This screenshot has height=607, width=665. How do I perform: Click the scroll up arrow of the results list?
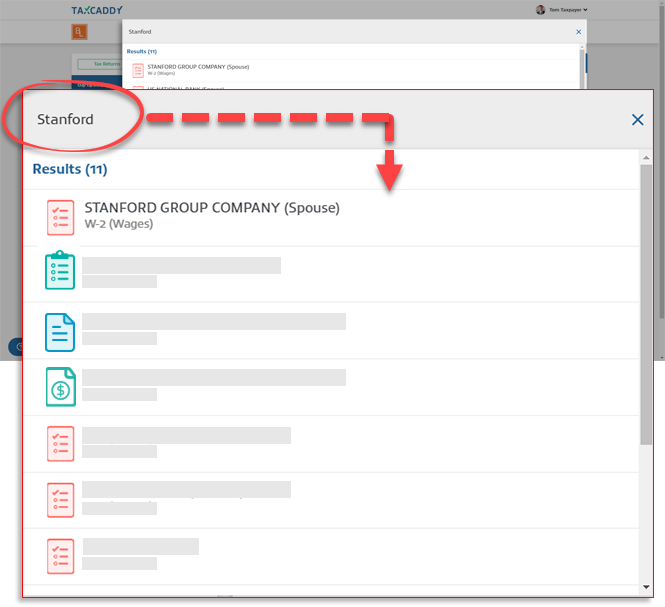pyautogui.click(x=646, y=158)
